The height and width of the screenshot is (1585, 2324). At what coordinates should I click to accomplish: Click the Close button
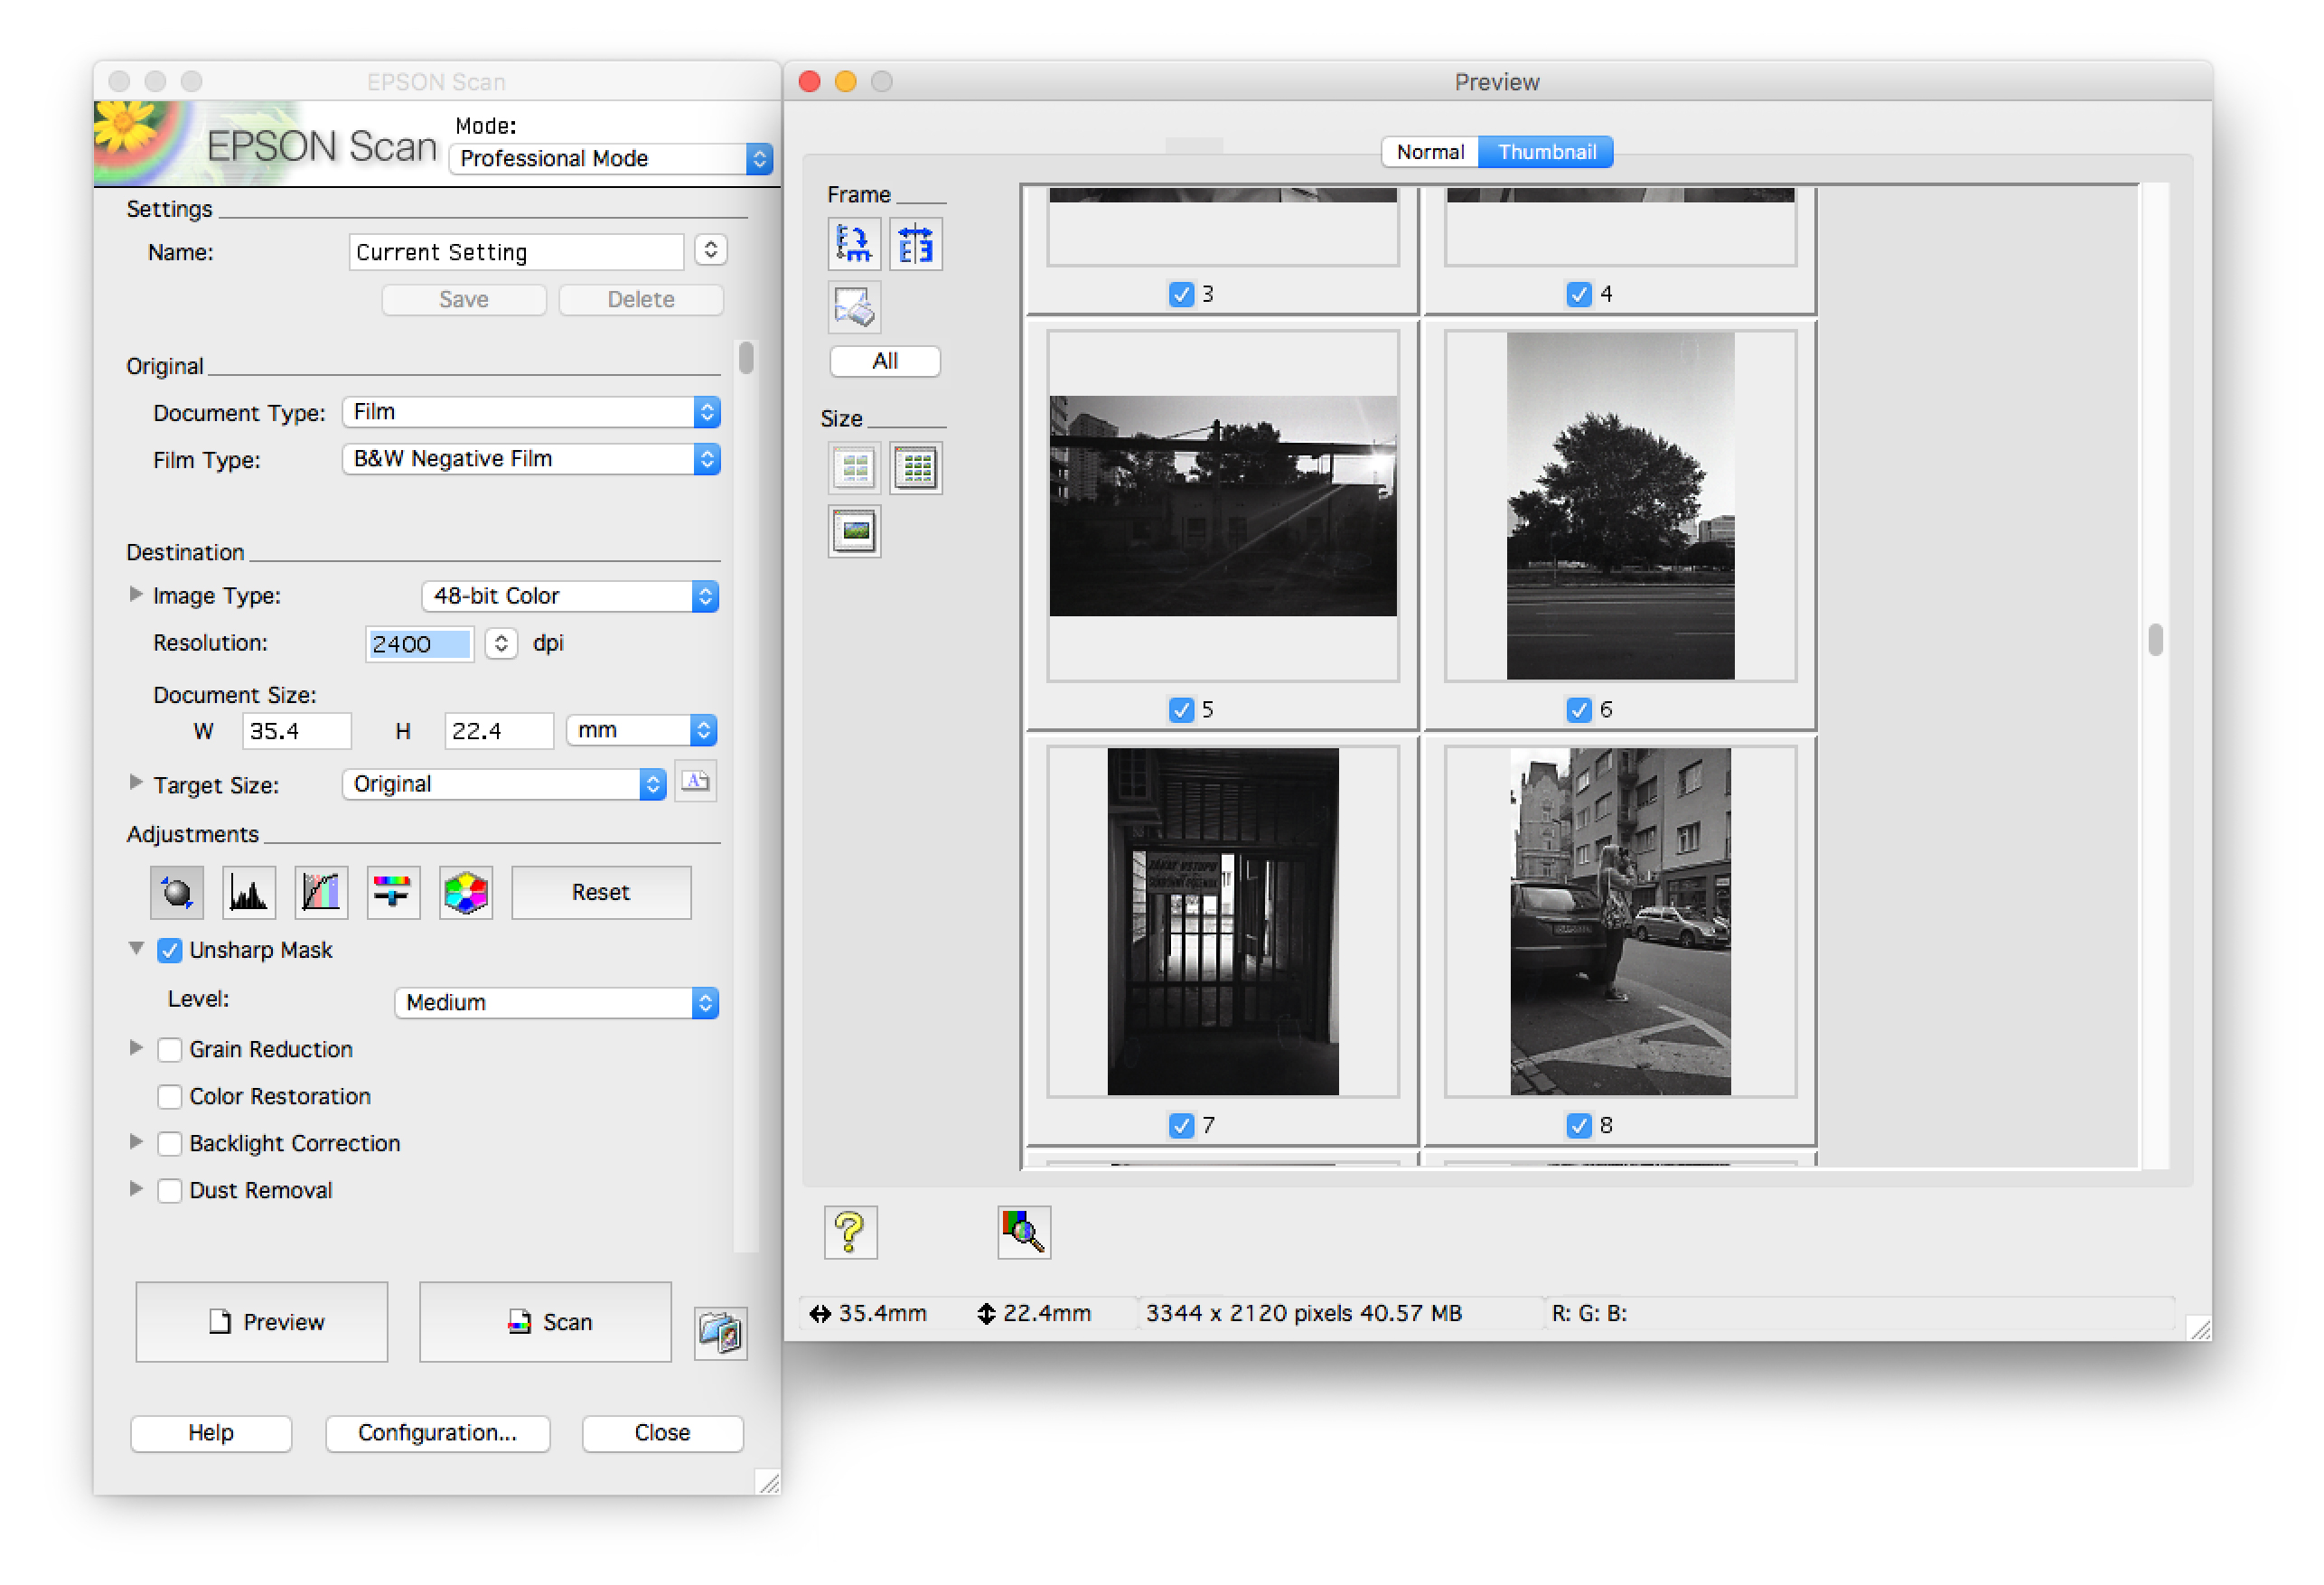662,1433
